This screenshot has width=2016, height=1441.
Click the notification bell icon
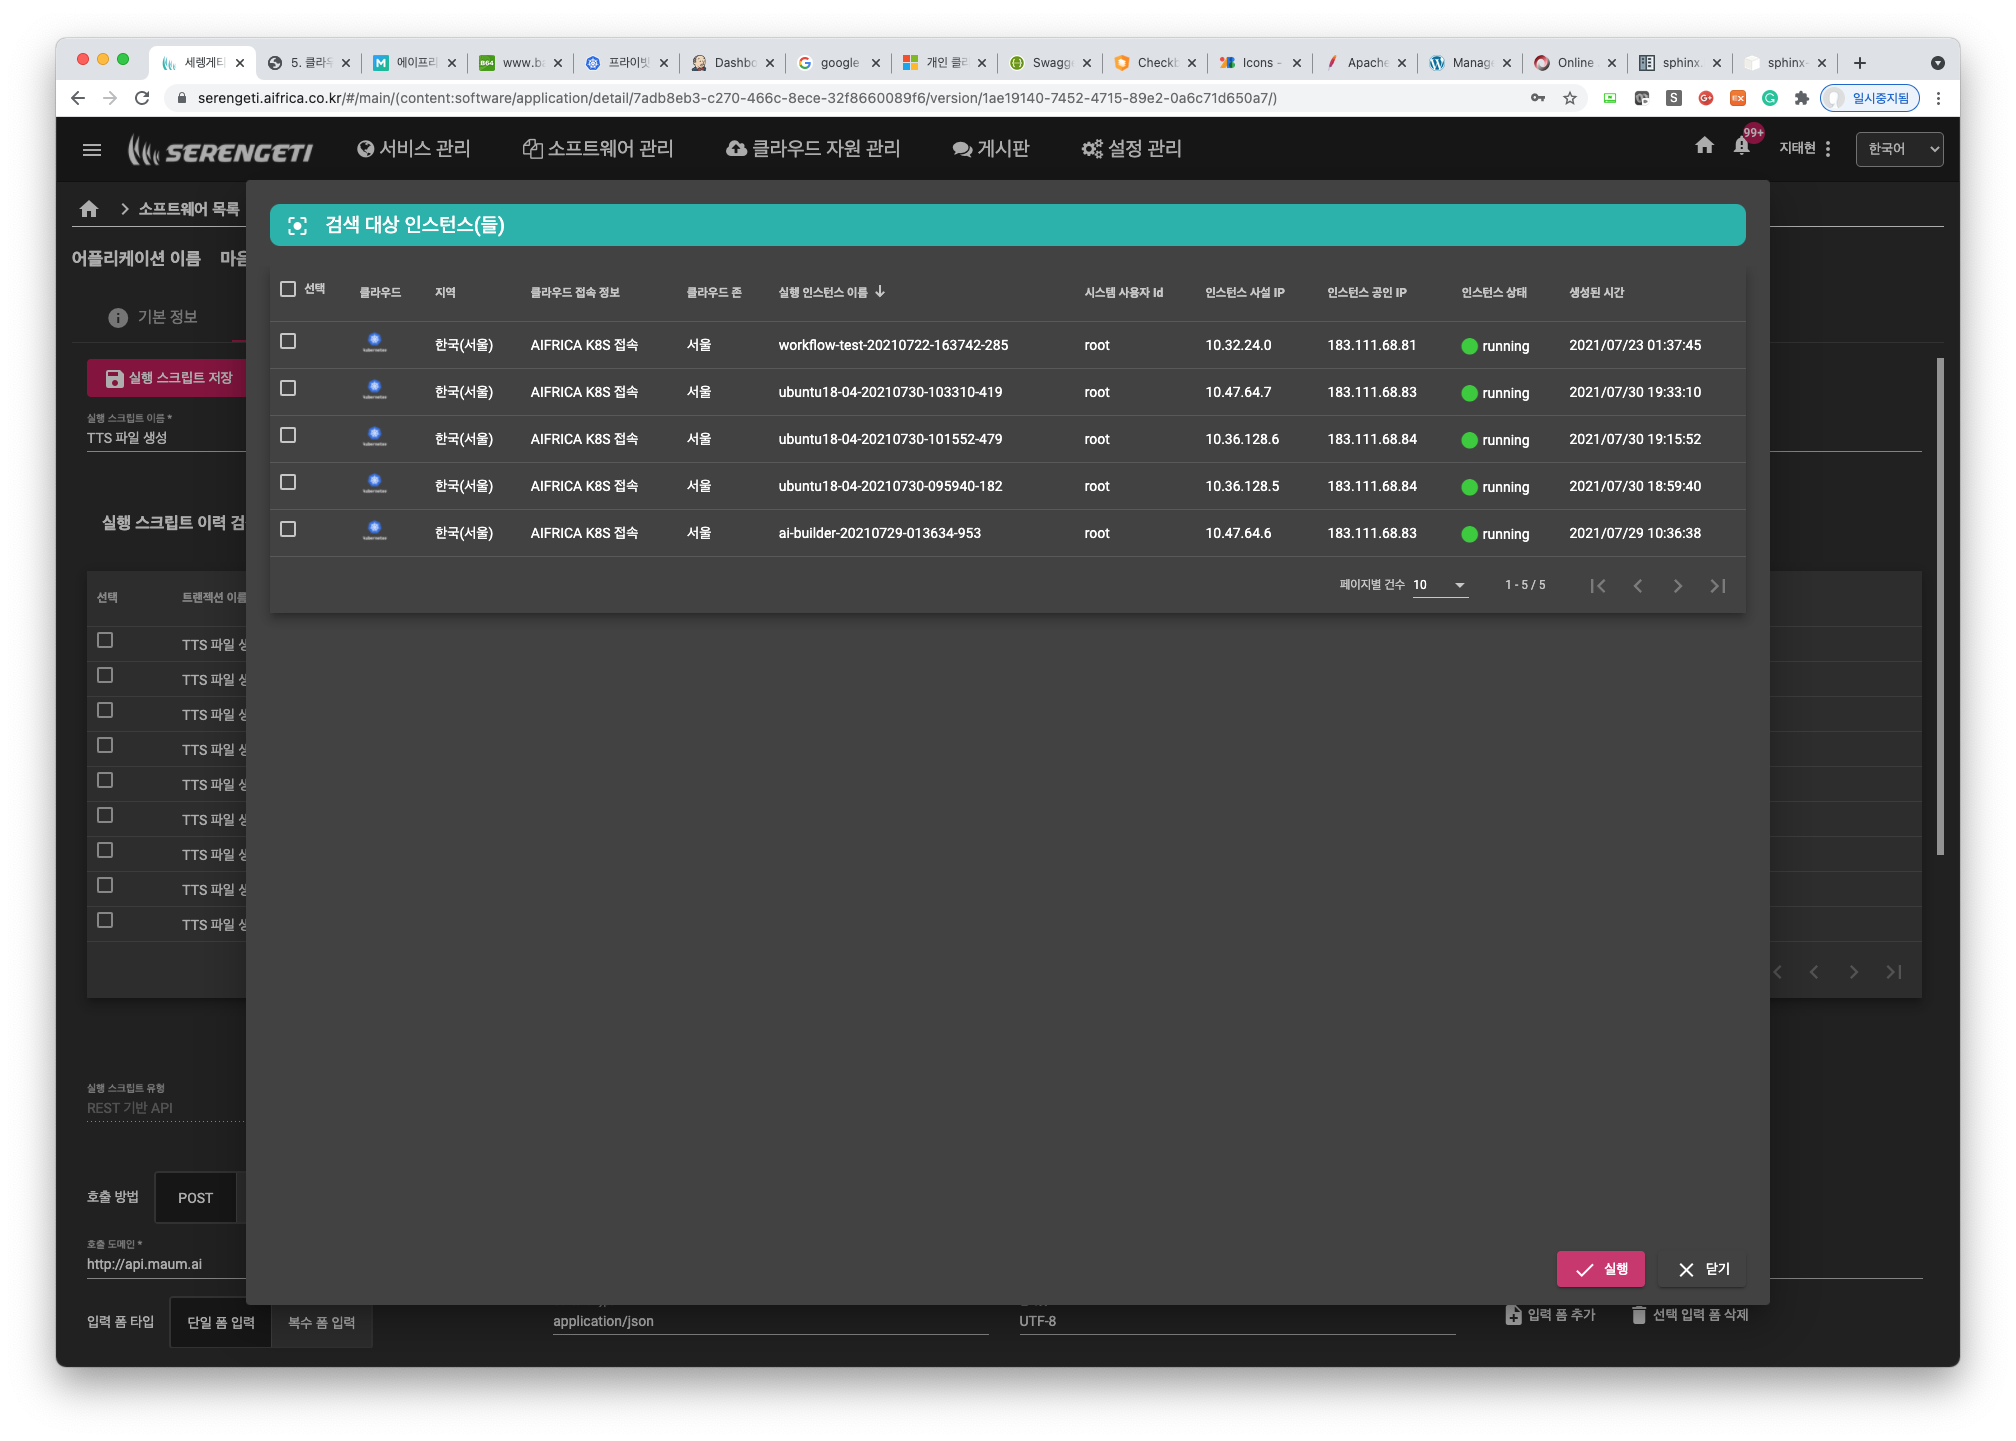1742,147
